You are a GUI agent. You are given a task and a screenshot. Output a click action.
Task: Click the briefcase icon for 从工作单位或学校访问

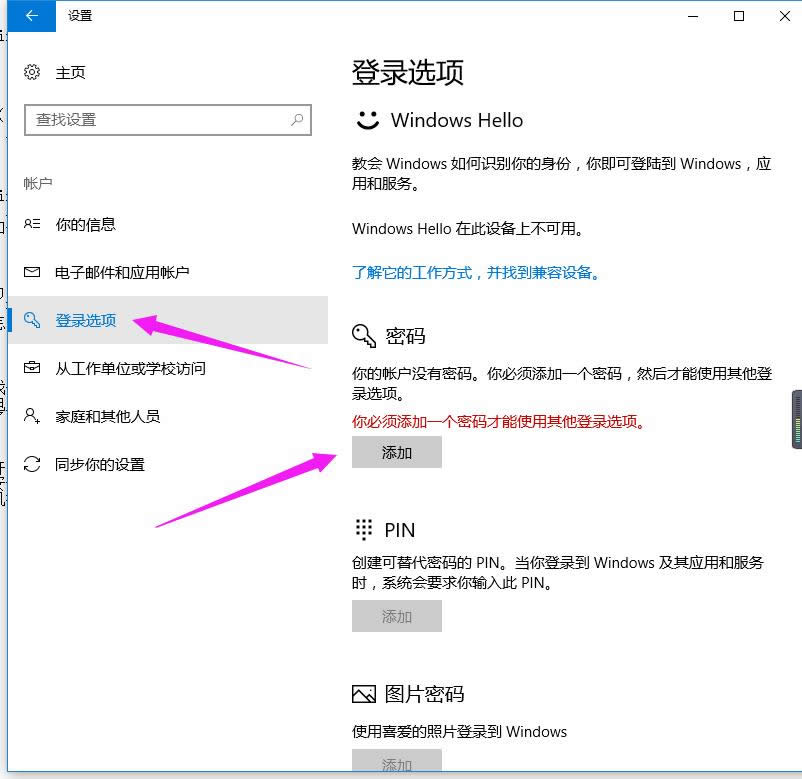tap(30, 368)
